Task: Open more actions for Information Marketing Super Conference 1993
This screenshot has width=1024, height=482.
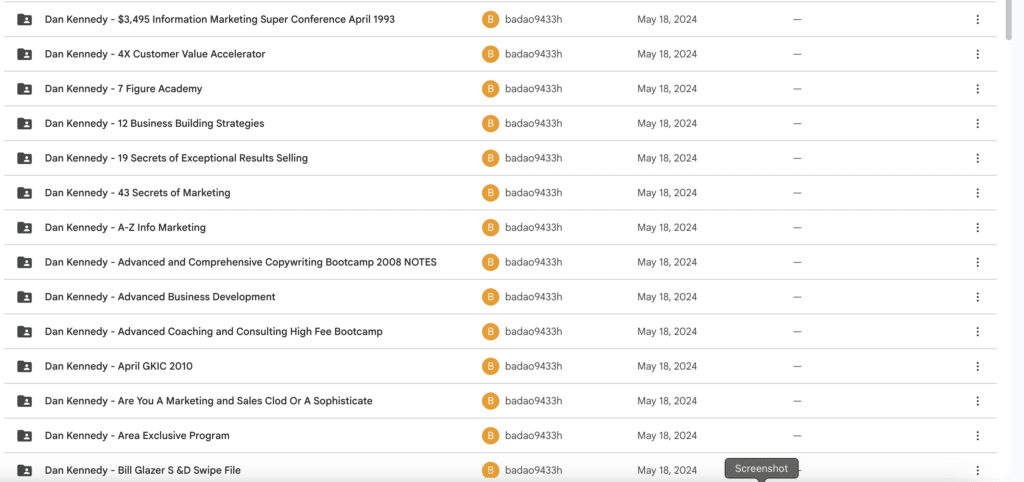Action: (977, 20)
